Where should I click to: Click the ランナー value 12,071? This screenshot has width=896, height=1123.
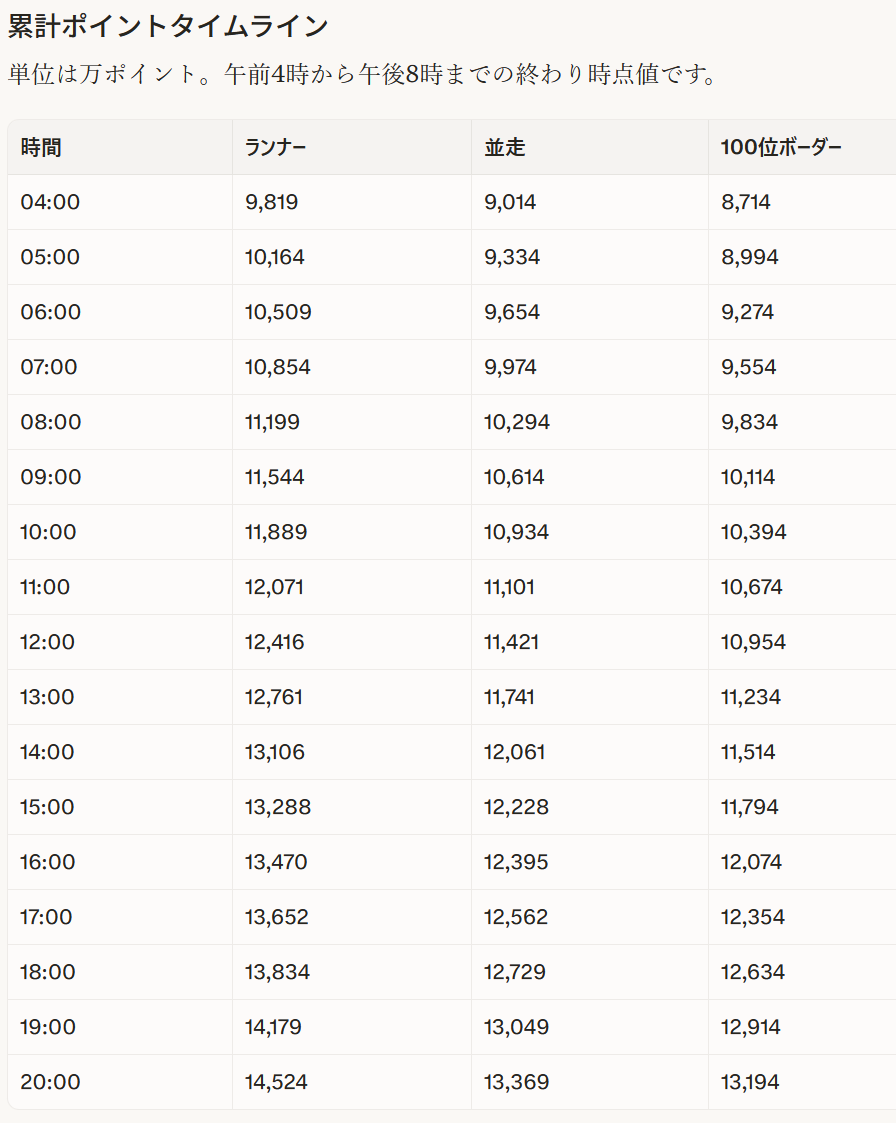tap(275, 588)
